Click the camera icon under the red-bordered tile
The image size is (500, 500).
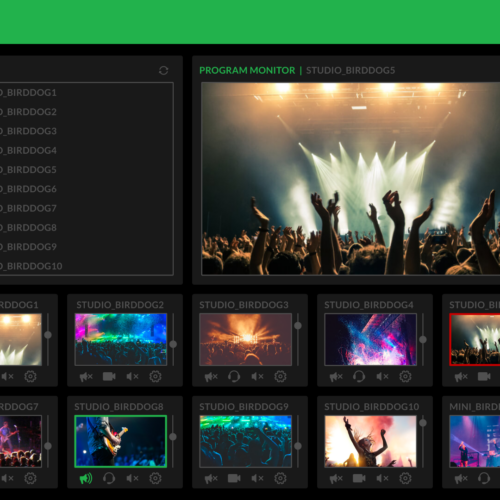click(484, 376)
